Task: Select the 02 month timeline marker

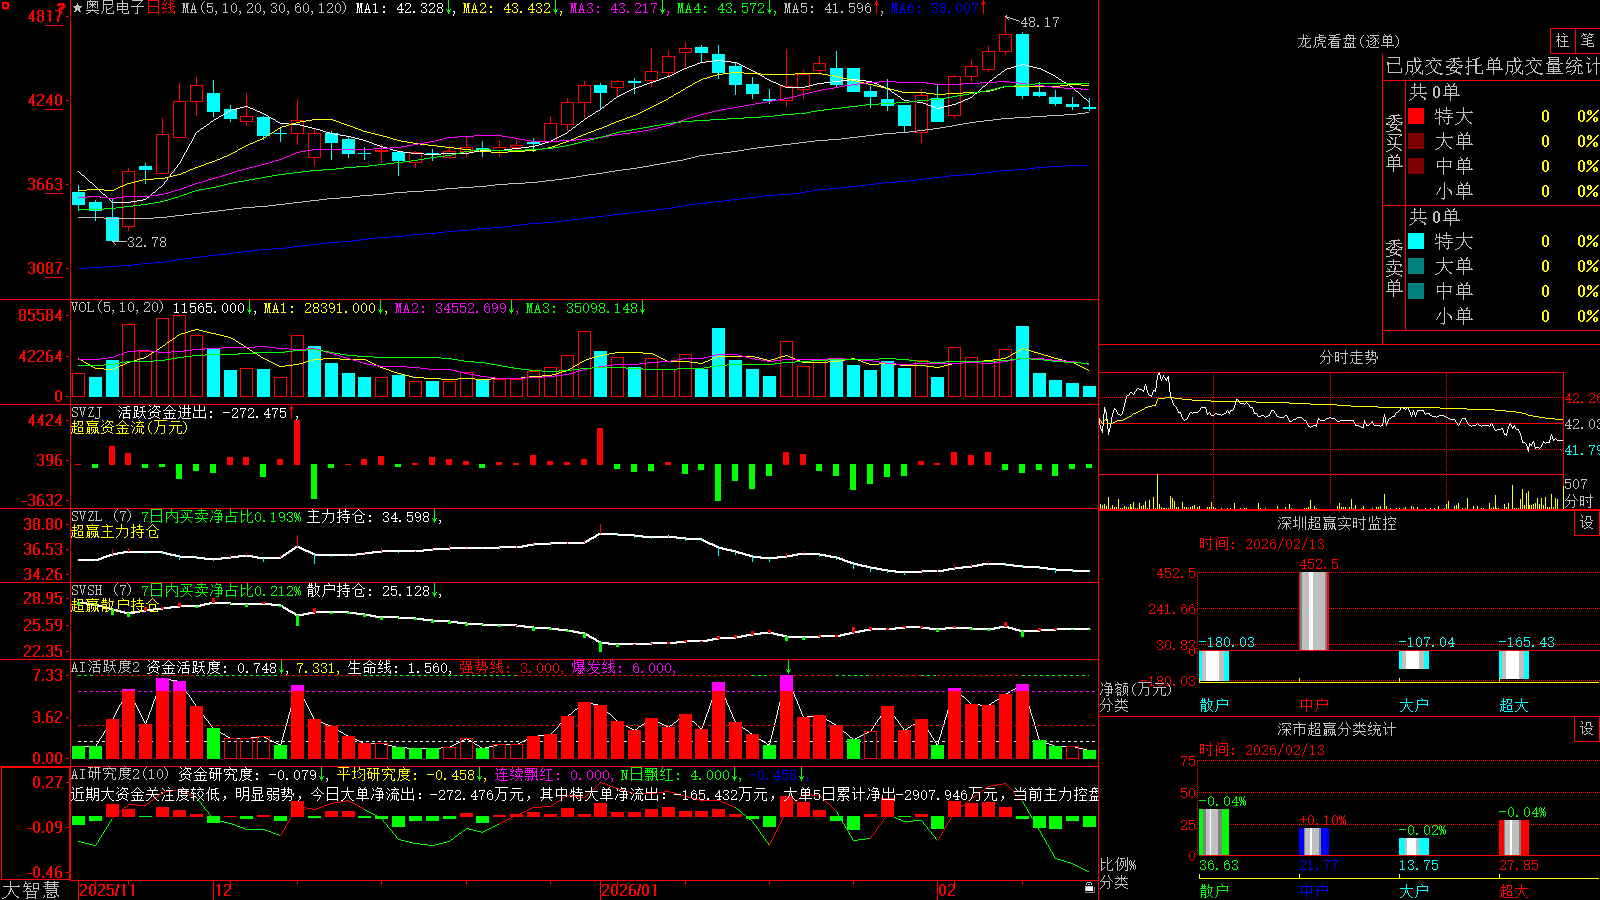Action: 946,890
